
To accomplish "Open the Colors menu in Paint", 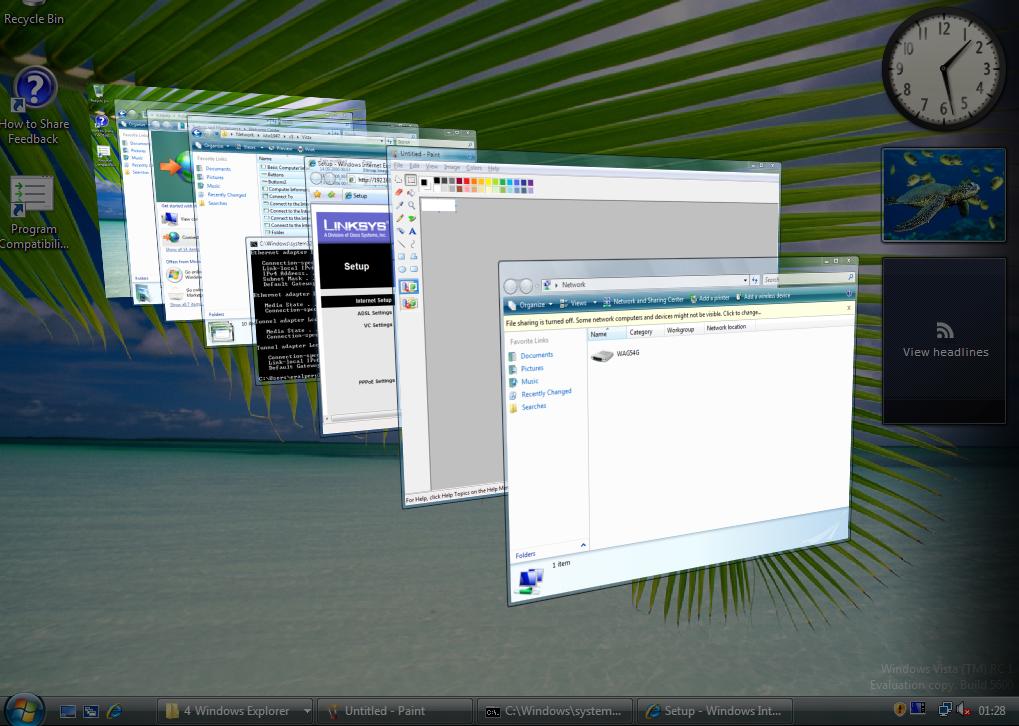I will point(474,168).
